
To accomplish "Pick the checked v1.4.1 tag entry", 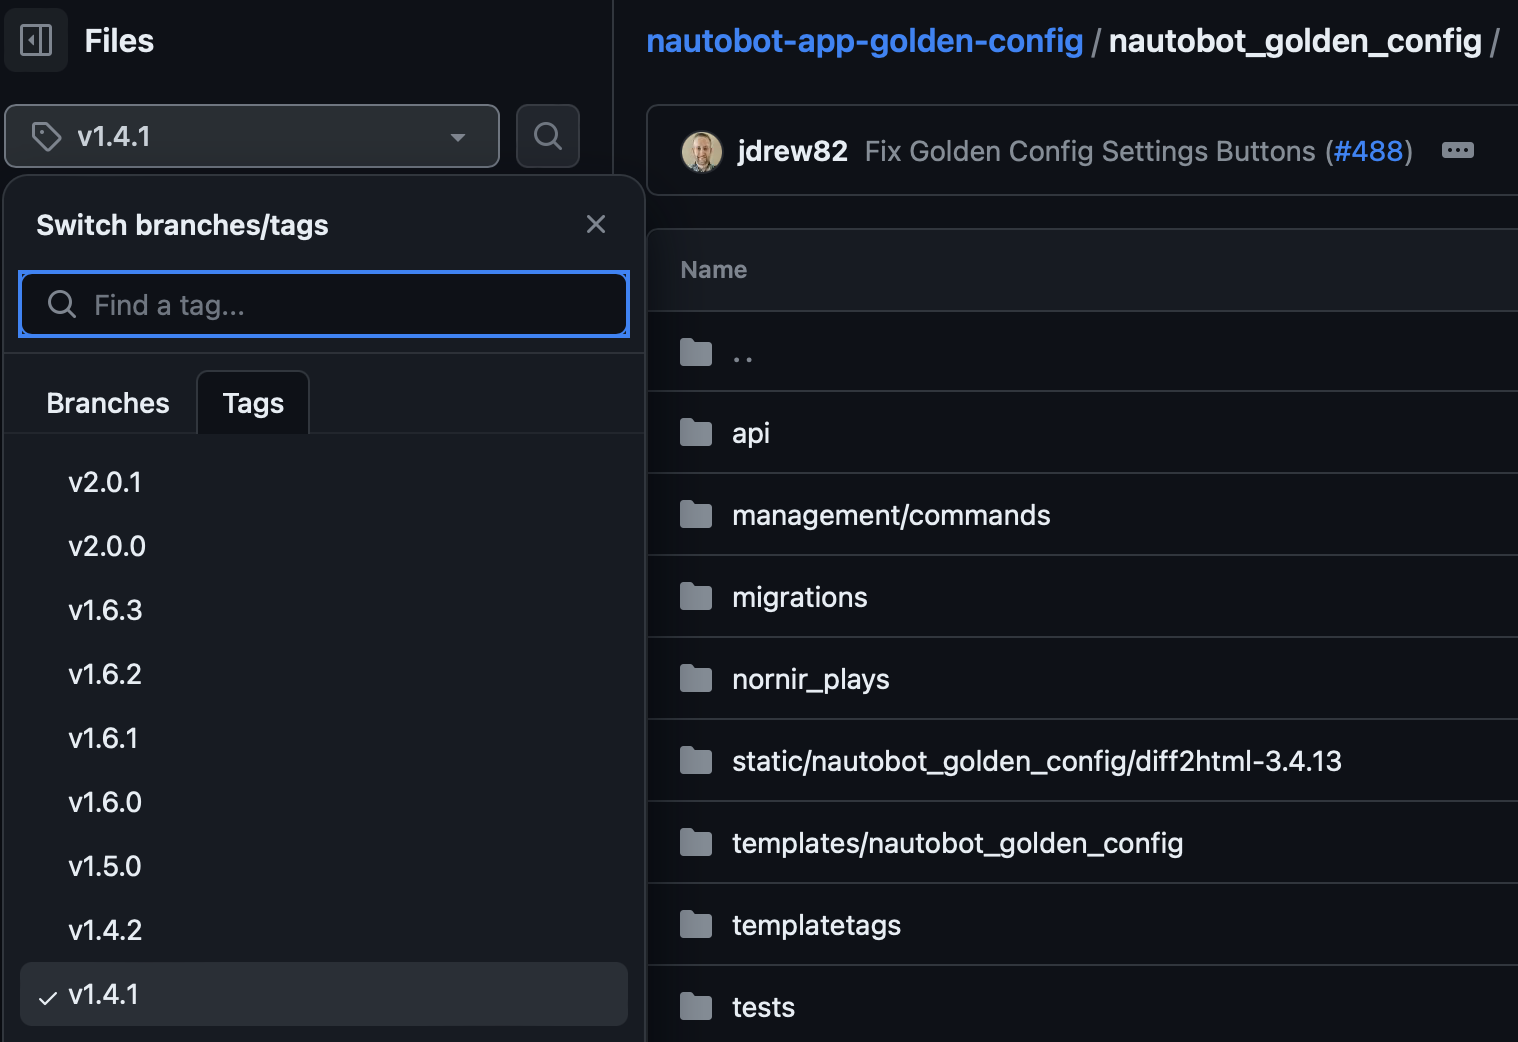I will click(104, 994).
